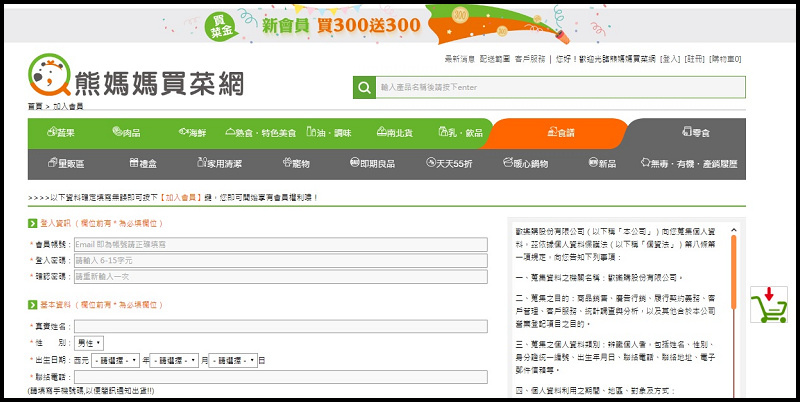The height and width of the screenshot is (402, 800).
Task: Open the 油・調味 category icon
Action: (x=311, y=132)
